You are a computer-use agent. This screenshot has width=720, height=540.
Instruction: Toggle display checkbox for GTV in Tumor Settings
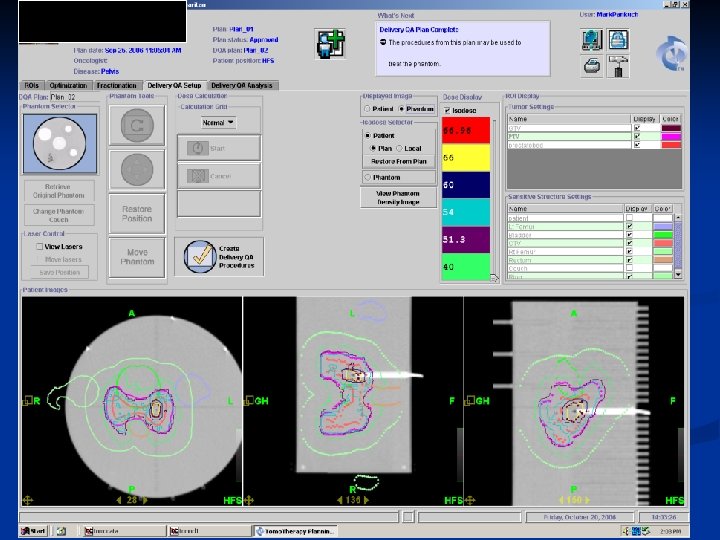[x=637, y=128]
